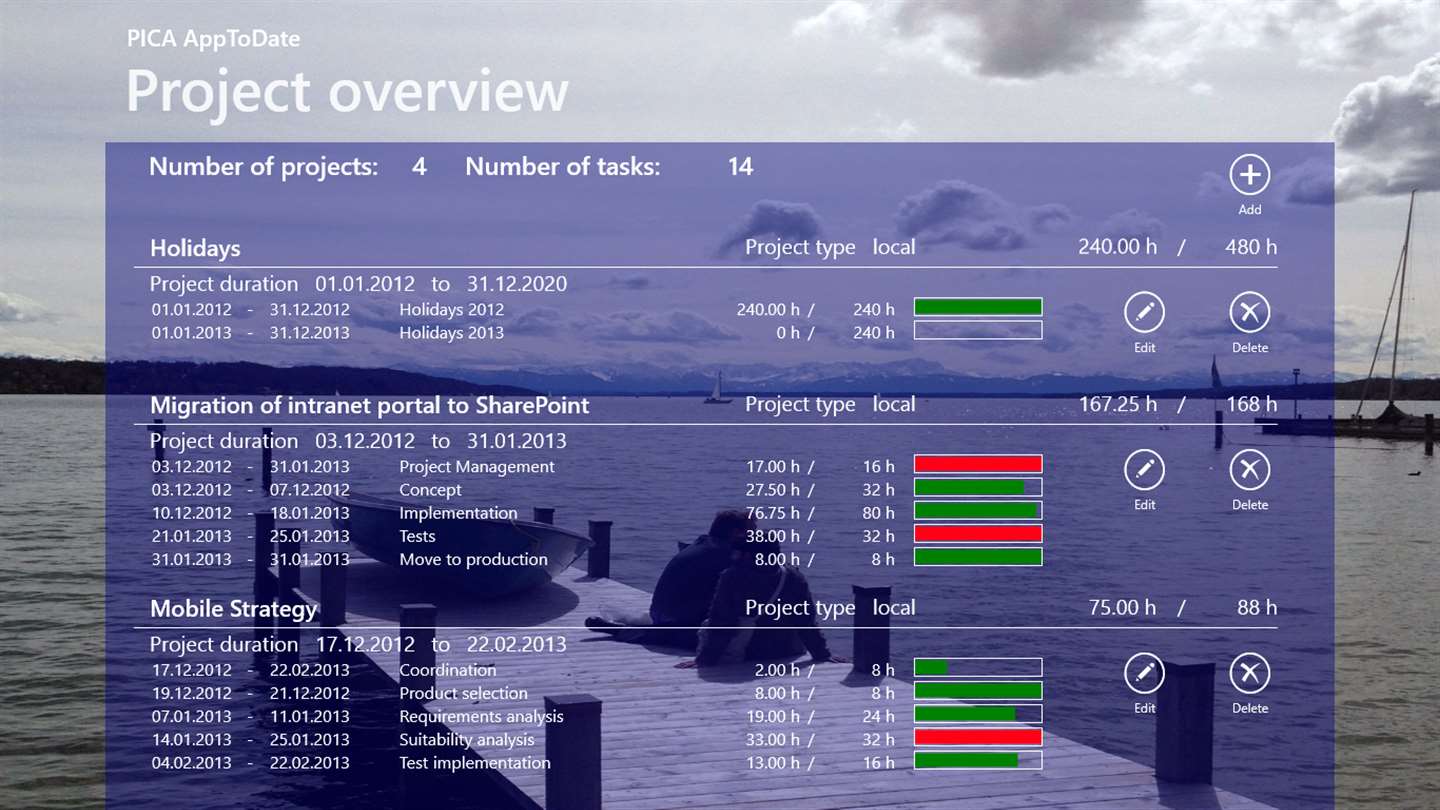Click the 13.00 h Test implementation hours
Screen dimensions: 1440x810
[773, 763]
